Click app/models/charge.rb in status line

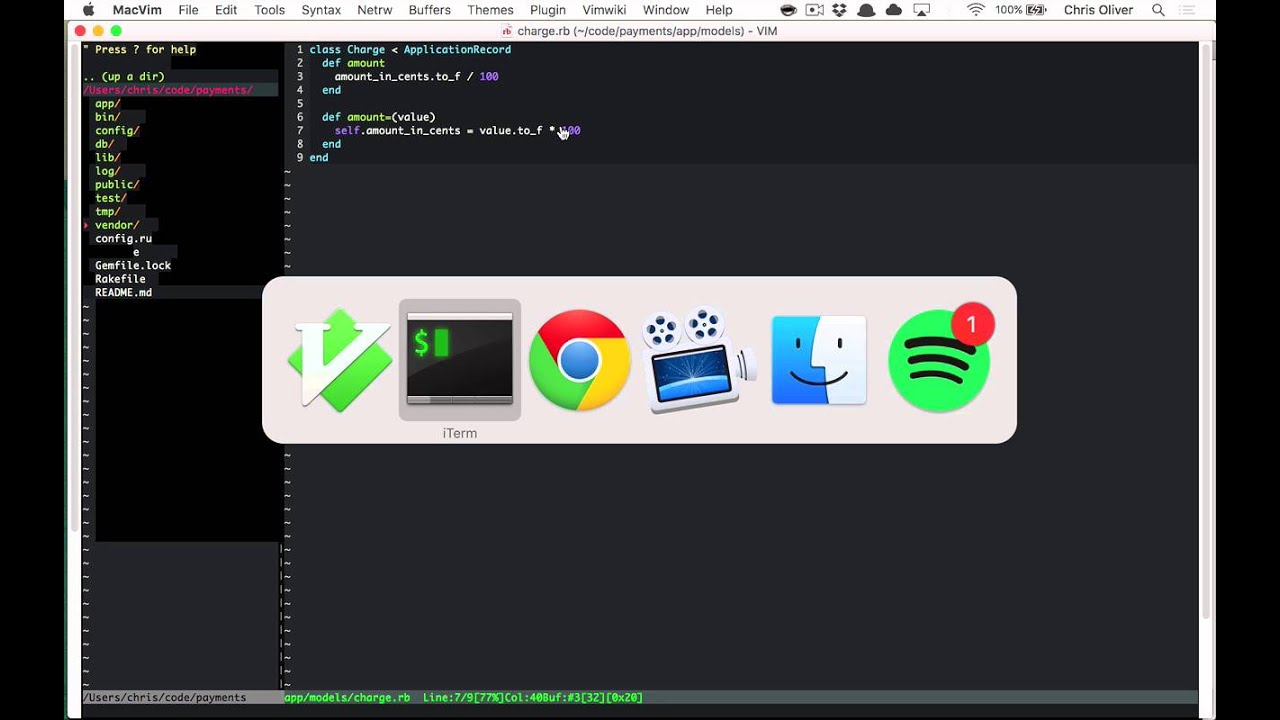pyautogui.click(x=347, y=697)
